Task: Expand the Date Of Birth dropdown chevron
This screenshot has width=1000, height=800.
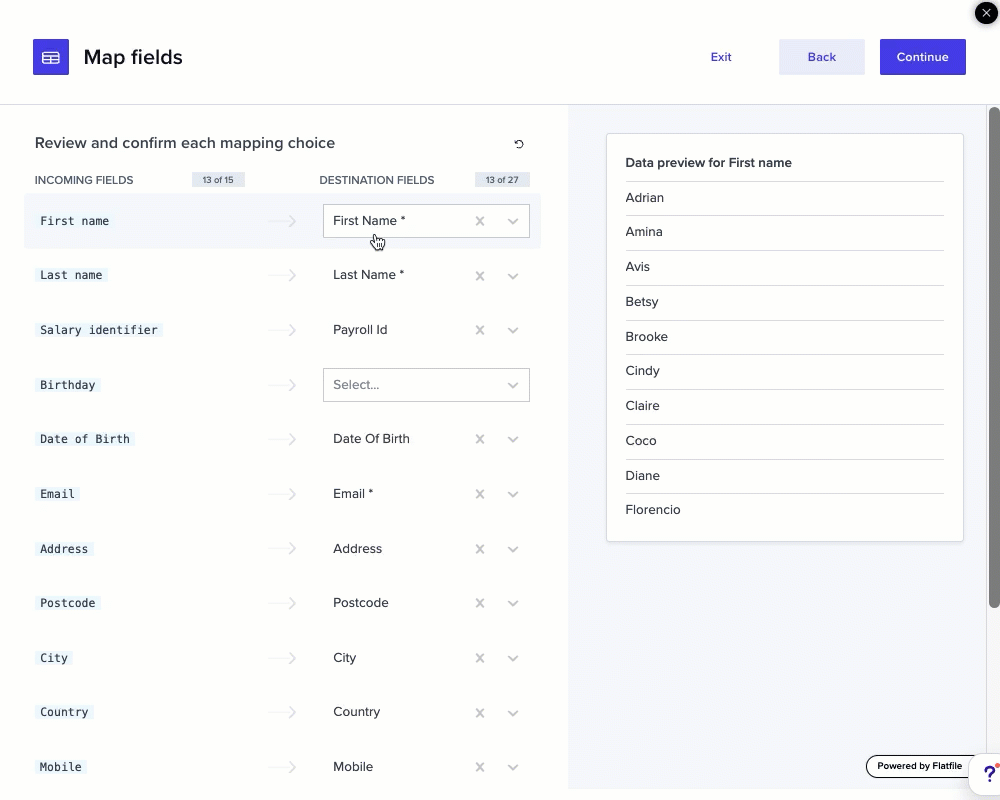Action: [x=513, y=440]
